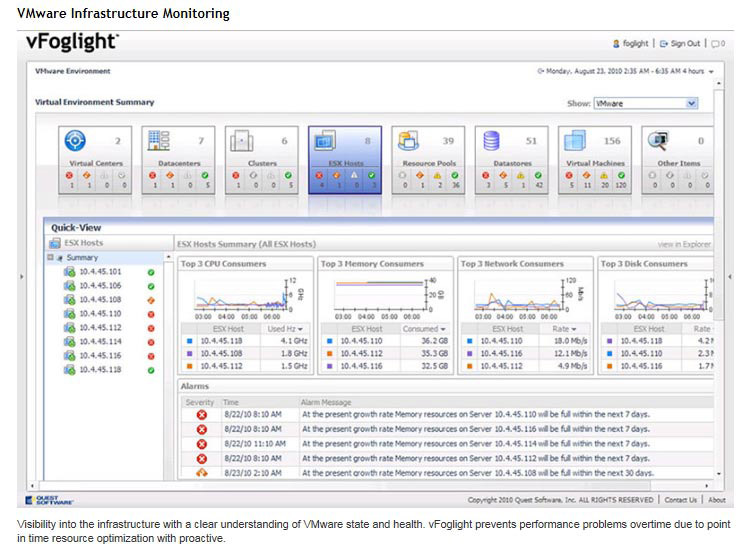
Task: Click the Sign Out arrow icon
Action: (x=664, y=44)
